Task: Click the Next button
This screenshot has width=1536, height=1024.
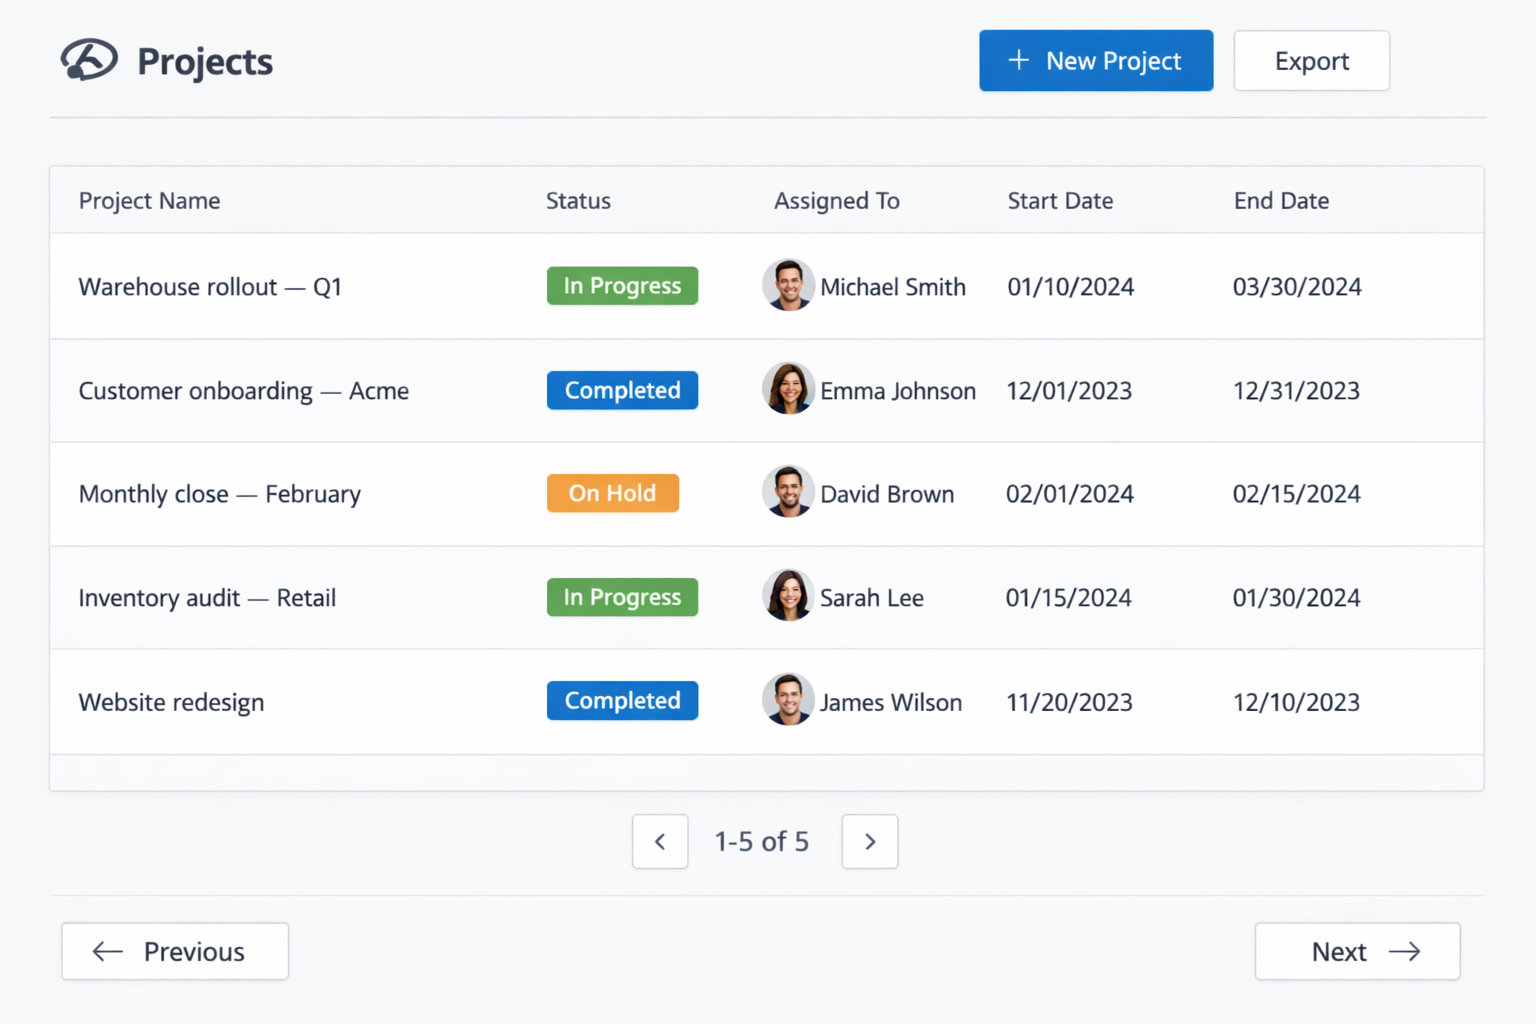Action: point(1357,951)
